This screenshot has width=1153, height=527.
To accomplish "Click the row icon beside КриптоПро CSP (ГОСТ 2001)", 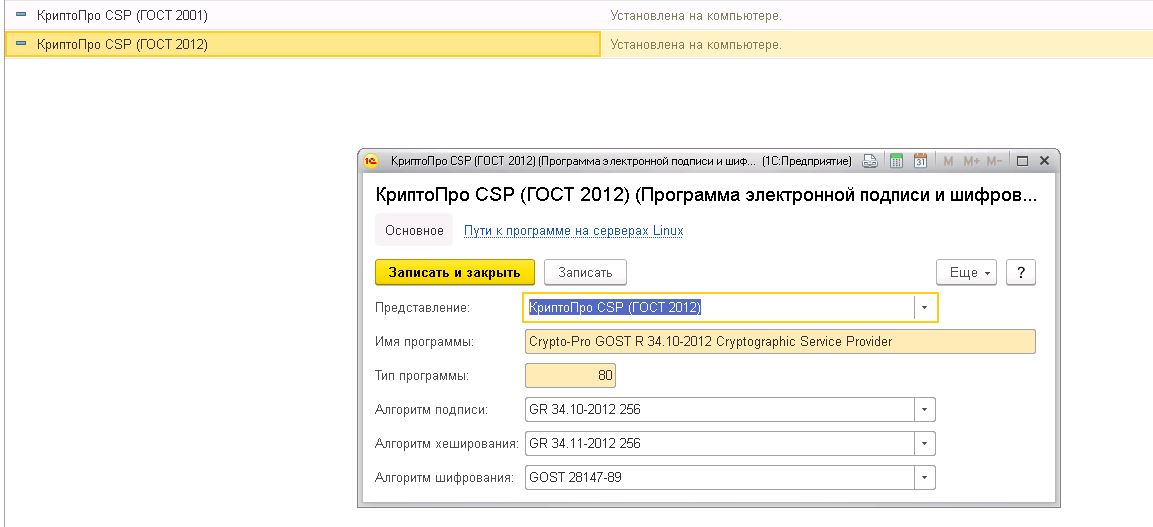I will pos(21,15).
